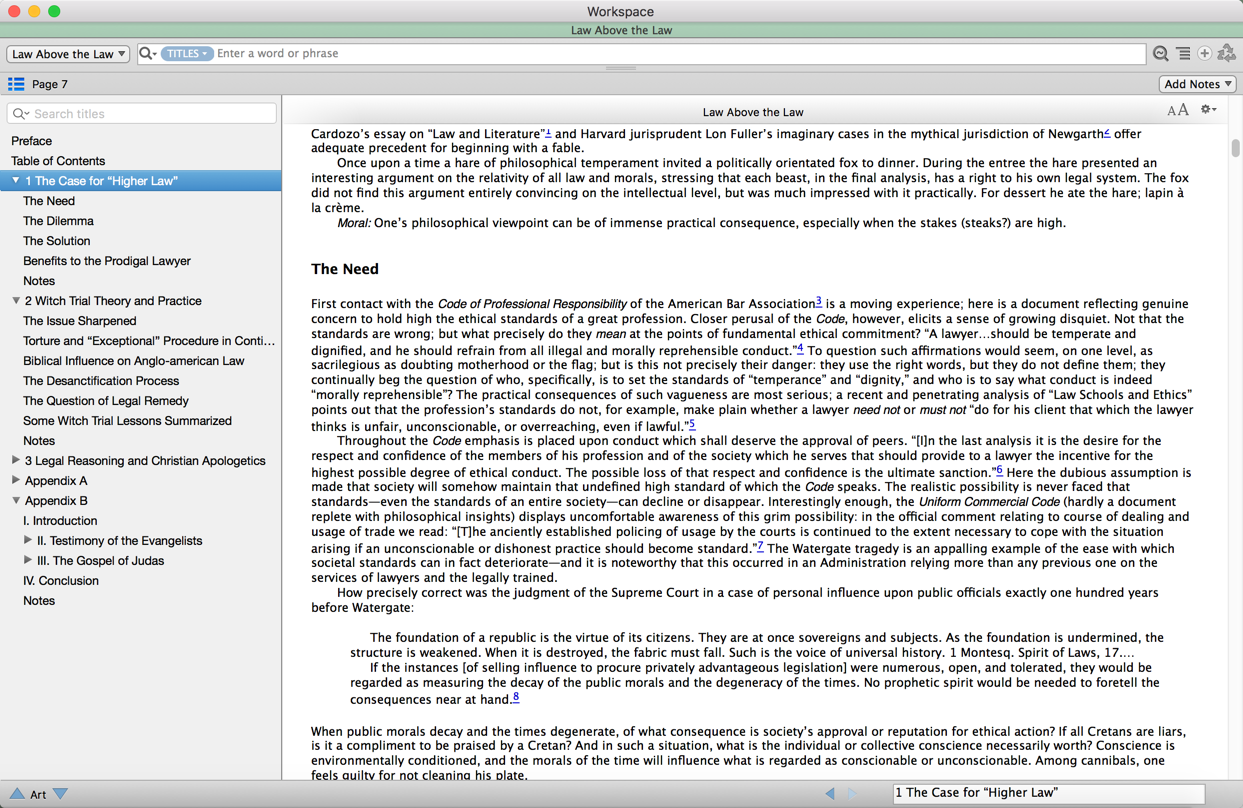
Task: Open footnote 1 link after Law and Literature
Action: tap(548, 132)
